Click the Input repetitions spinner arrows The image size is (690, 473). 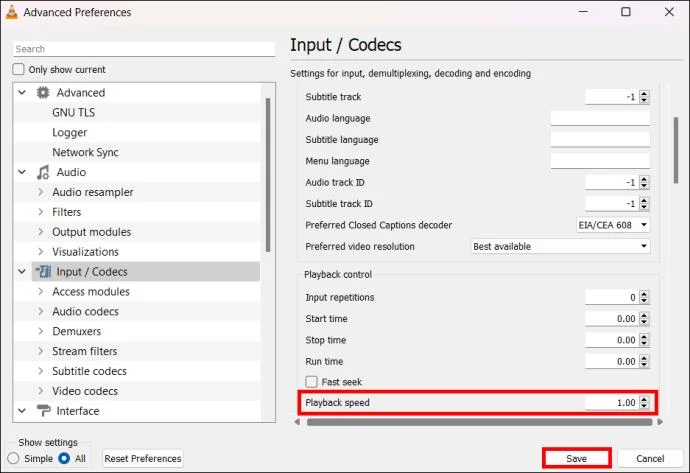click(644, 297)
